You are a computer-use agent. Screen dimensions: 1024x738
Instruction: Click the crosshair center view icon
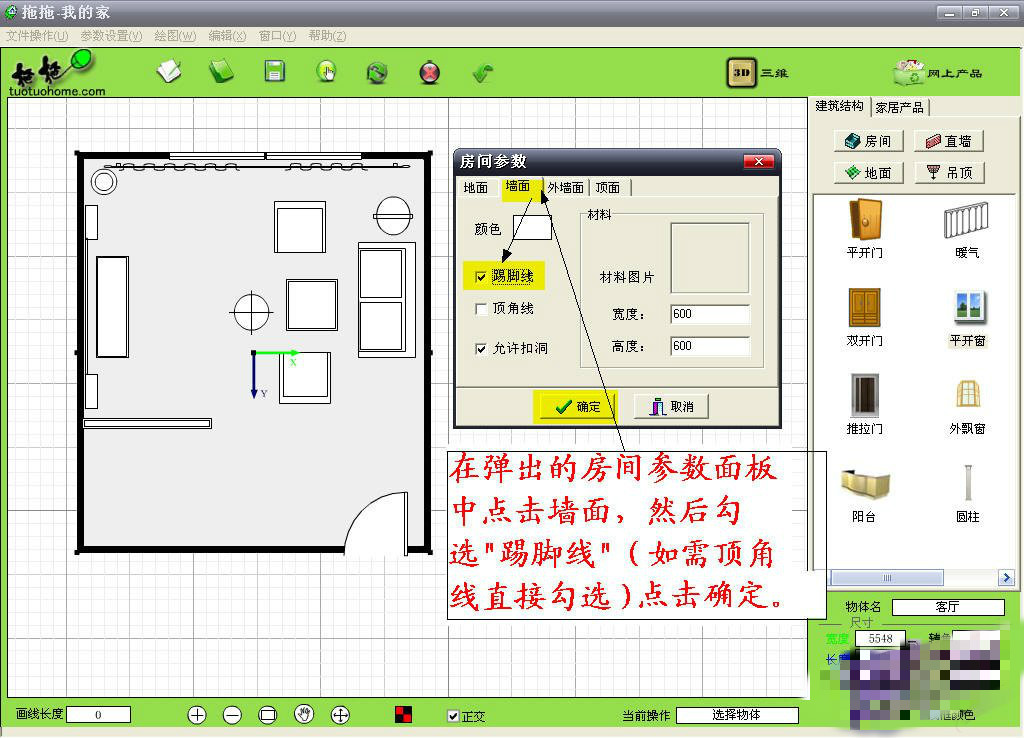coord(340,715)
